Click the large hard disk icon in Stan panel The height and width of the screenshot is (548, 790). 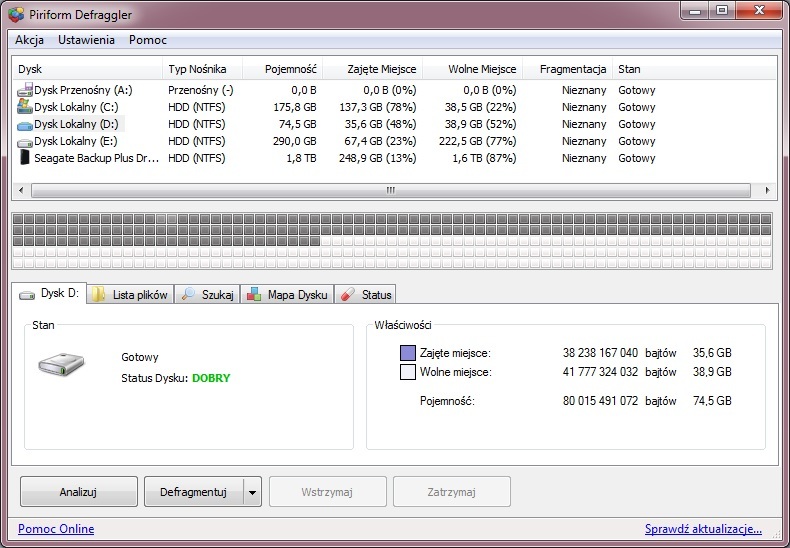point(61,364)
